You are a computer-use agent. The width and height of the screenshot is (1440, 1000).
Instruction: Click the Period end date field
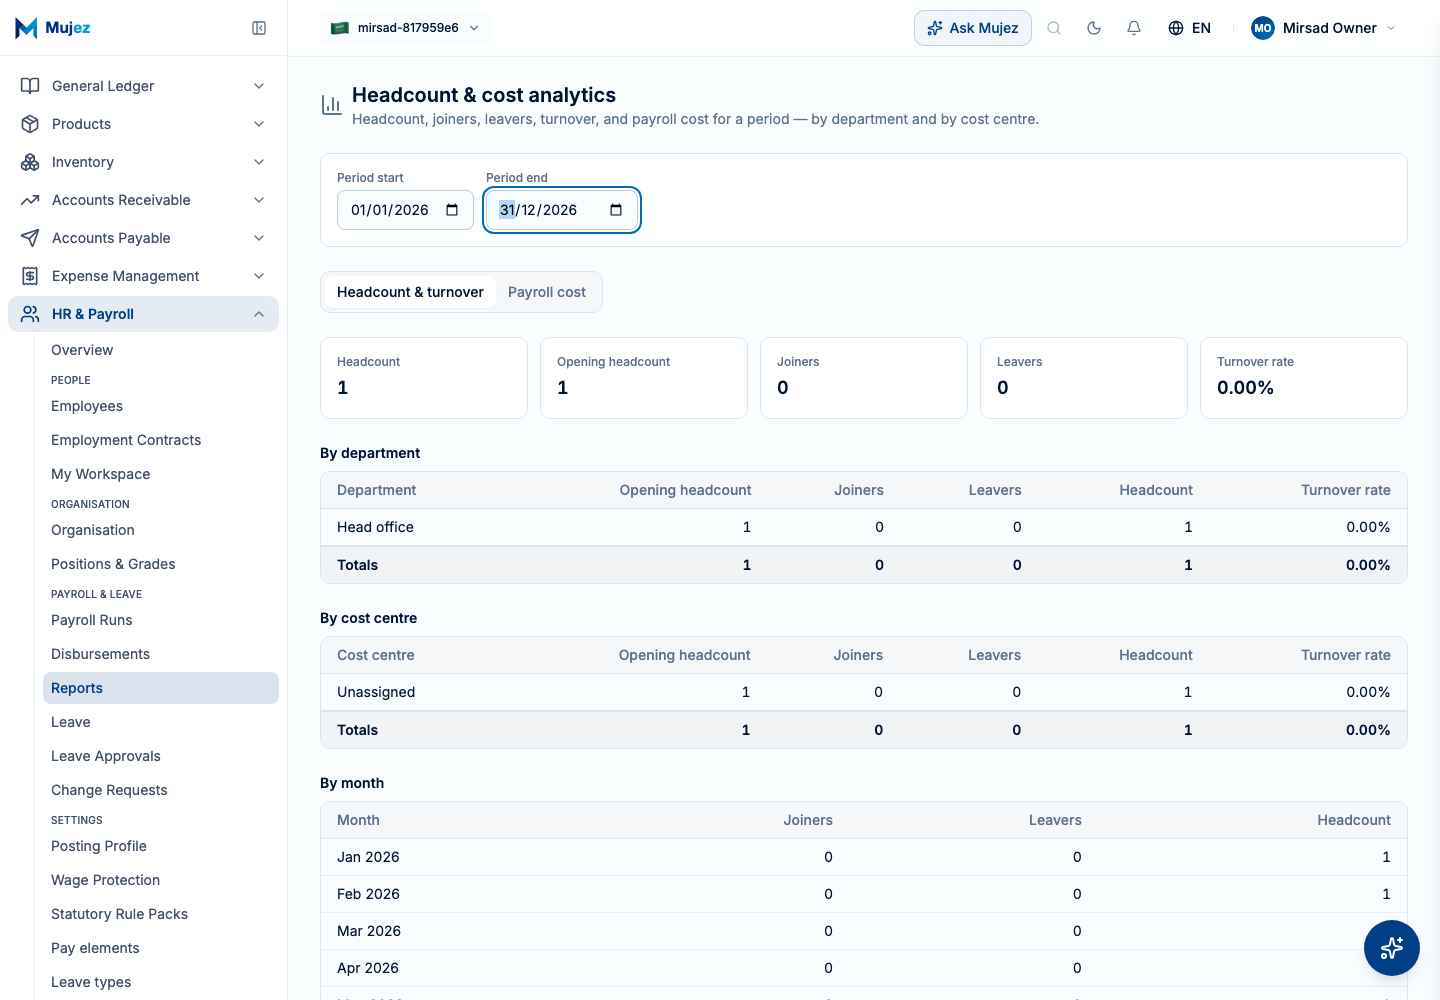pos(561,210)
